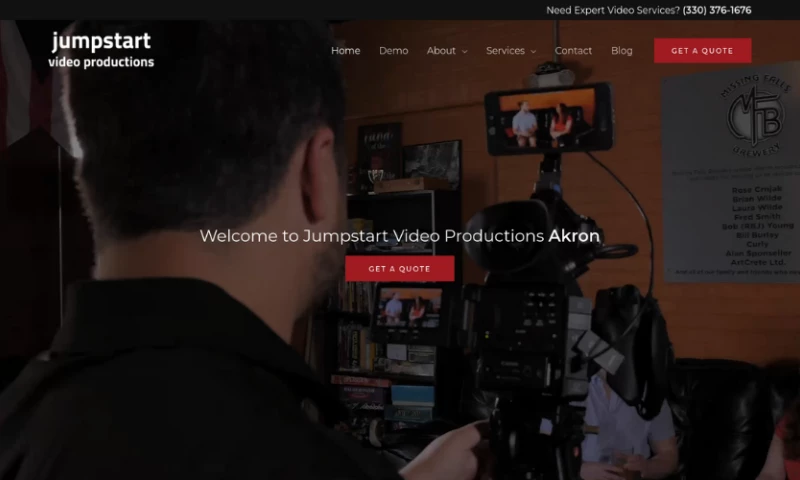Viewport: 800px width, 480px height.
Task: Go to the Home page
Action: [345, 51]
